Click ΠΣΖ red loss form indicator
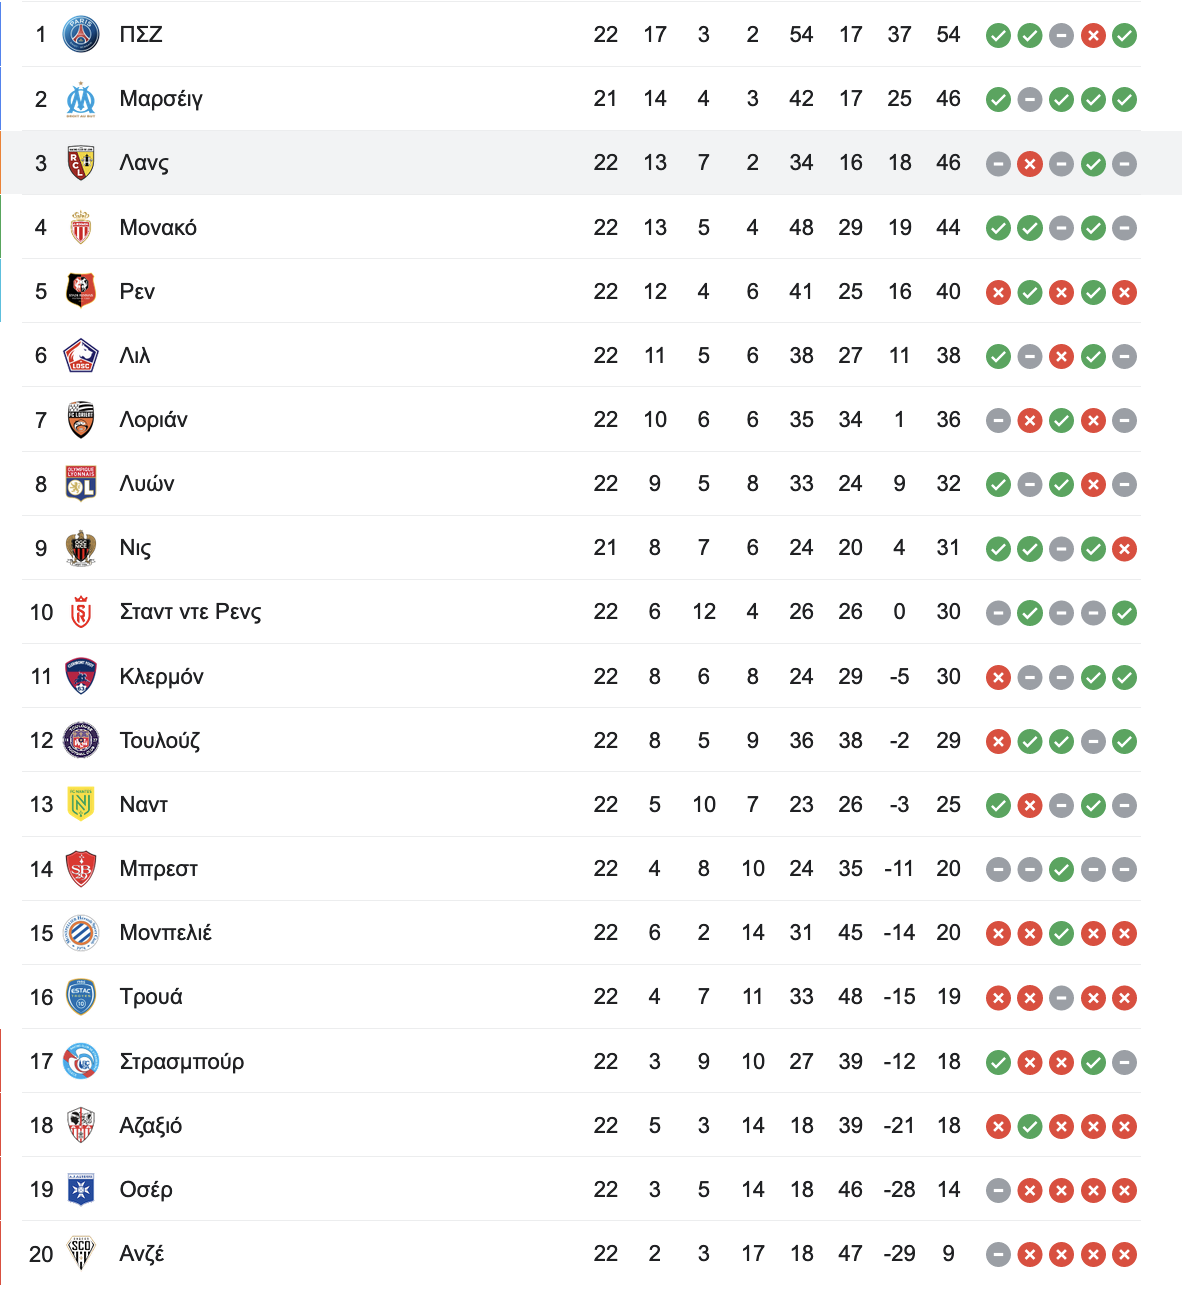The width and height of the screenshot is (1182, 1290). click(1093, 36)
